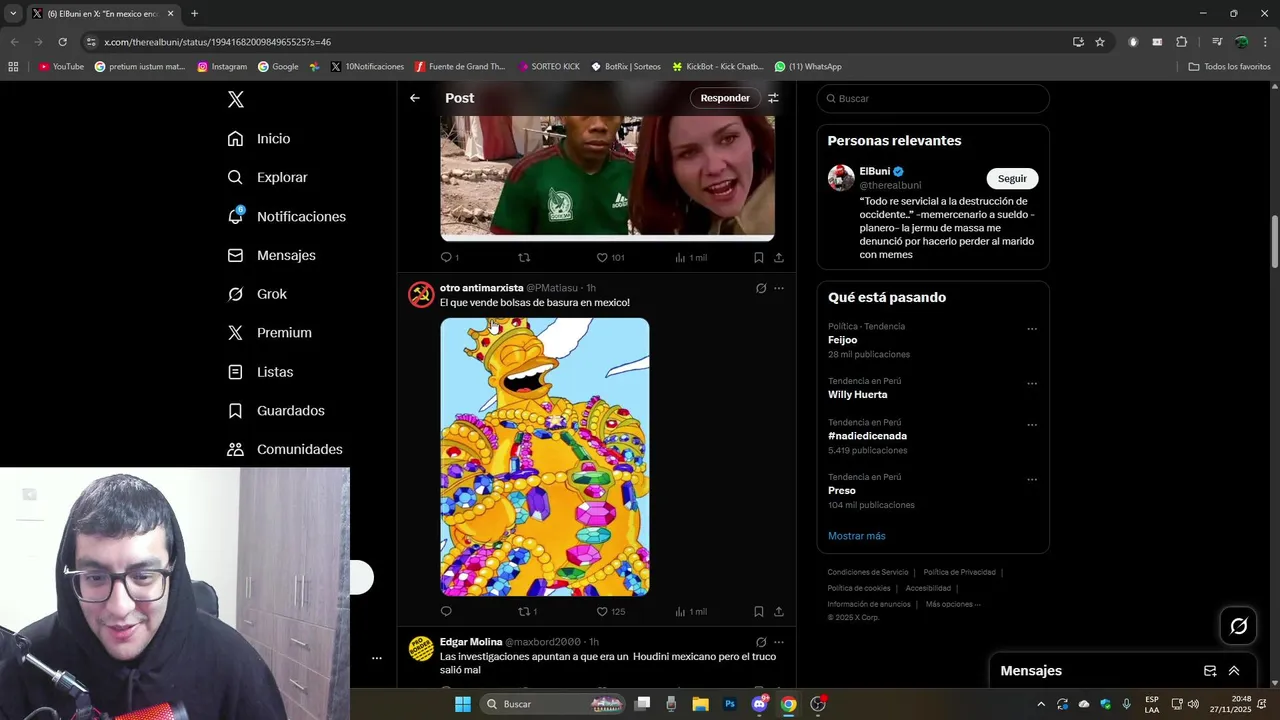Open Windows Start menu
The height and width of the screenshot is (720, 1280).
click(x=463, y=704)
